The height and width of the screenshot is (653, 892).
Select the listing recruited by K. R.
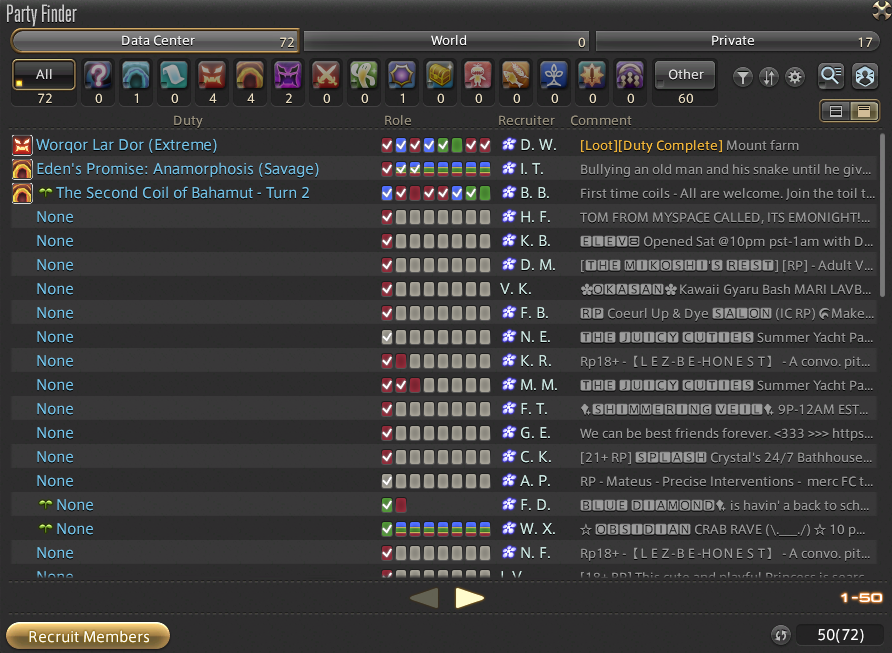coord(444,361)
